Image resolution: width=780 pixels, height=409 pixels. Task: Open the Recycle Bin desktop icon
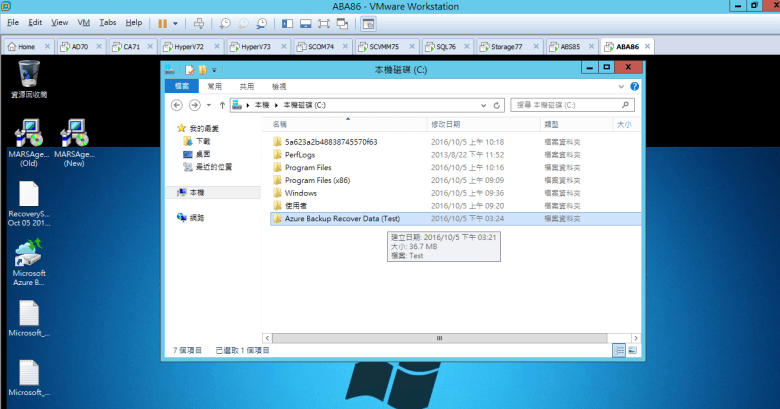point(30,73)
